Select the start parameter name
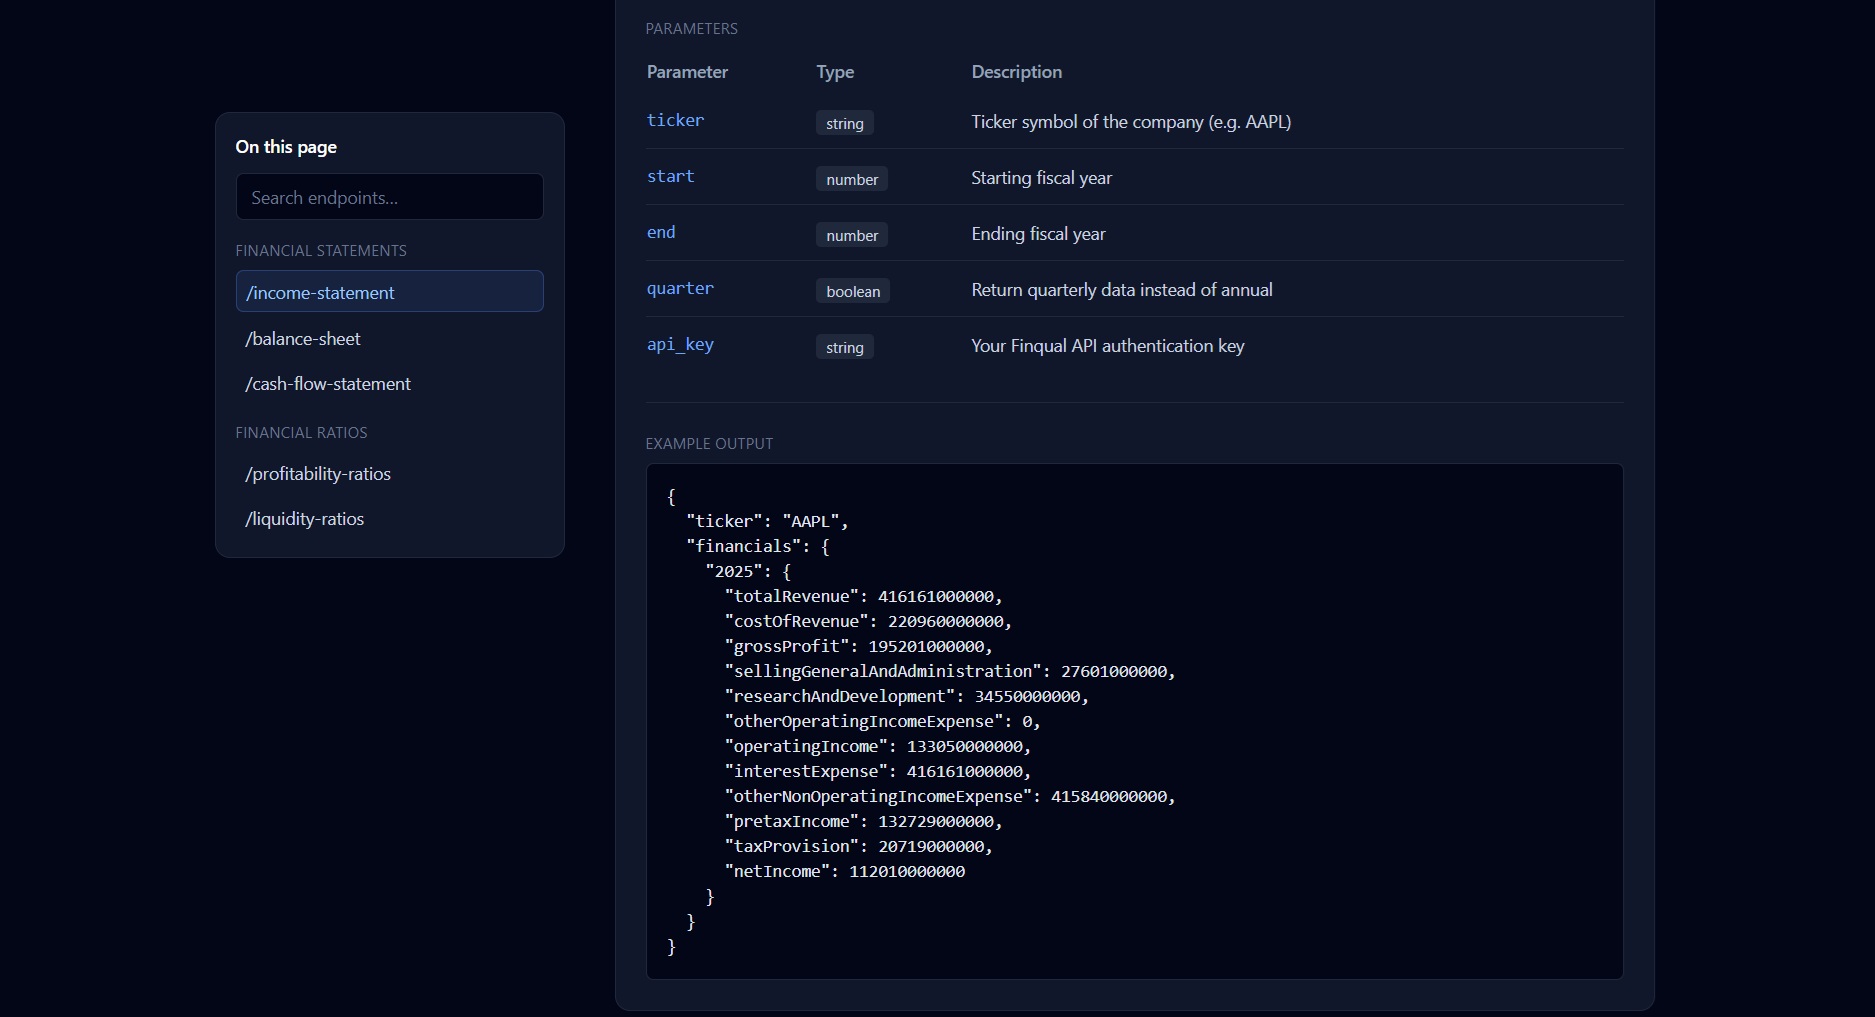1875x1017 pixels. (670, 176)
